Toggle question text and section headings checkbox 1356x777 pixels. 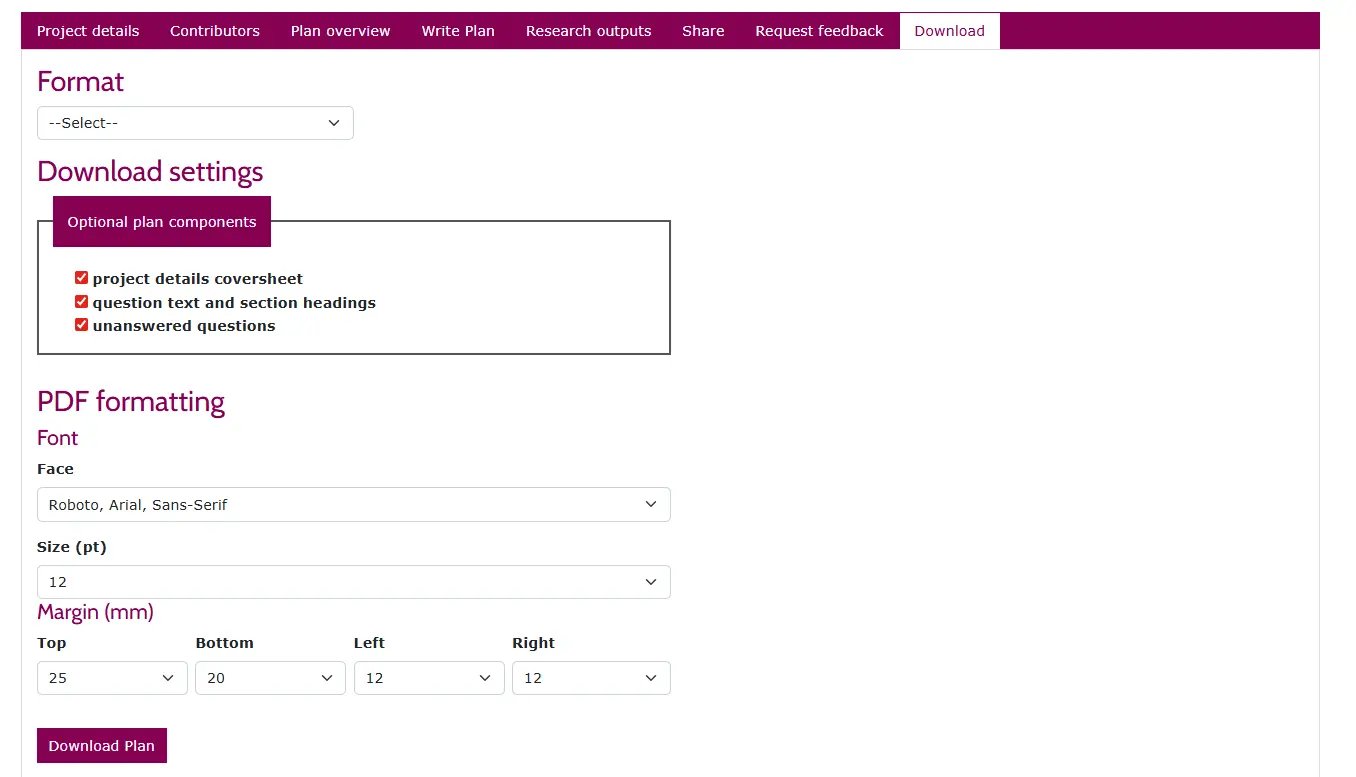pyautogui.click(x=82, y=302)
